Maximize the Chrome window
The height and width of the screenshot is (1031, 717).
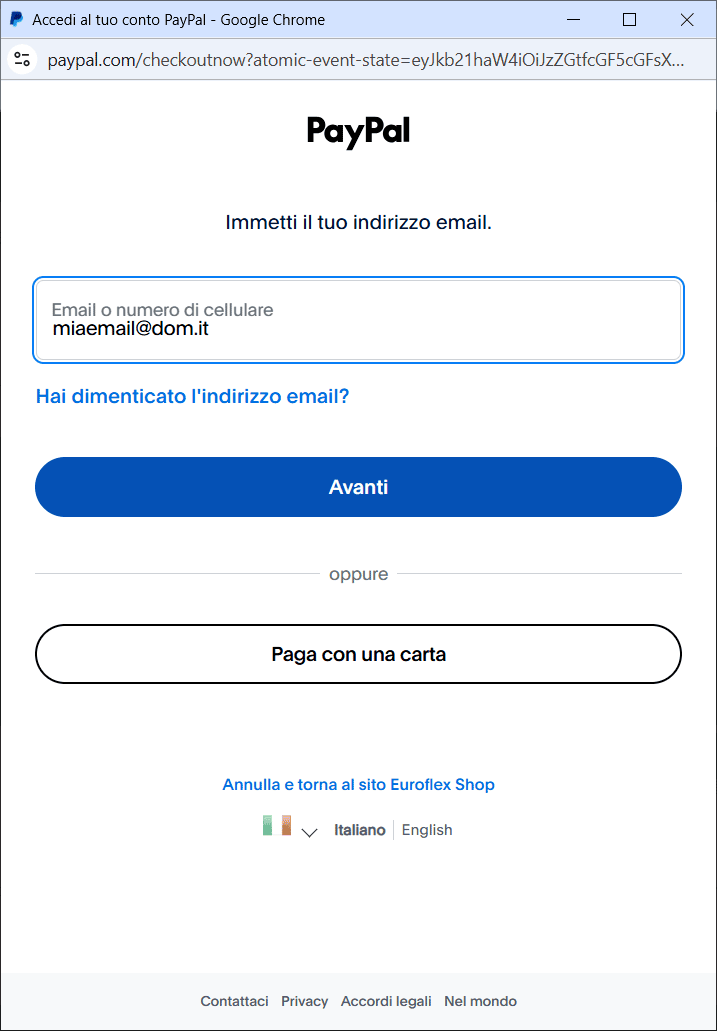(630, 20)
